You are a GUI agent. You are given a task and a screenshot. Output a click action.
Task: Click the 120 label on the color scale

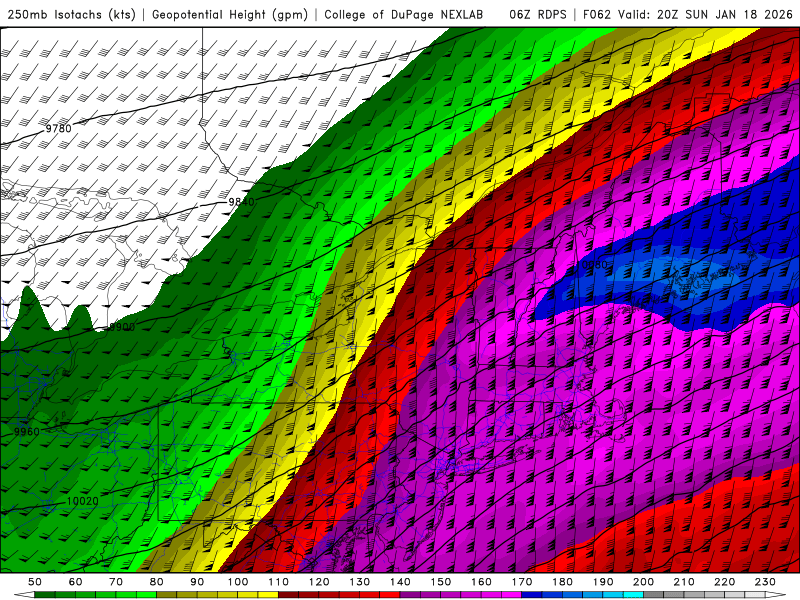point(319,582)
